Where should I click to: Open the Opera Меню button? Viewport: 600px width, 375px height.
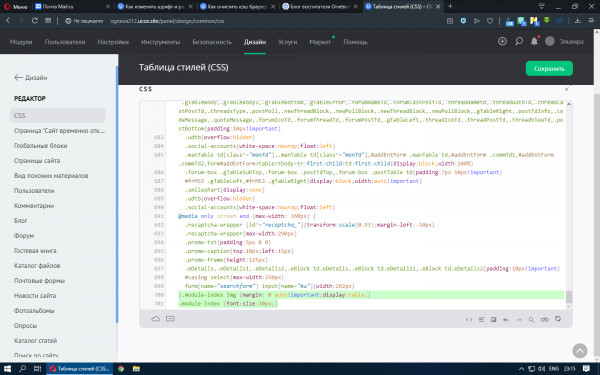point(16,7)
